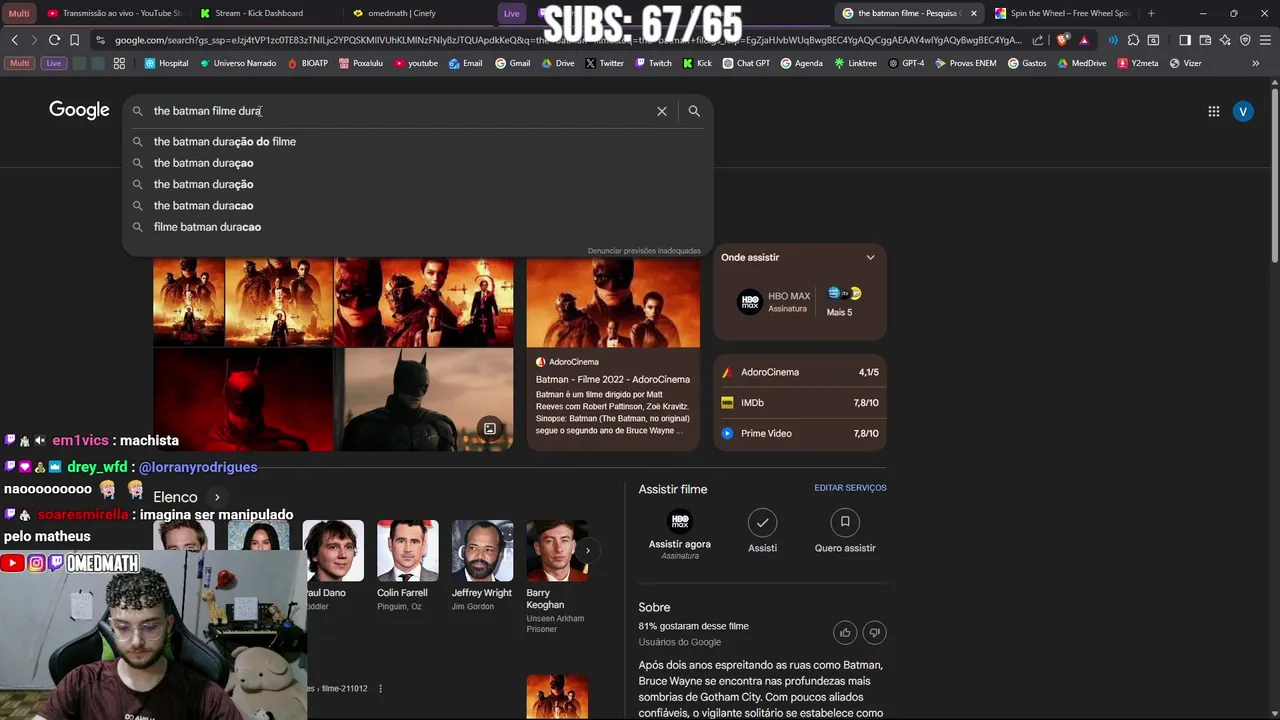Click 'Assistir agora' HBO Max button
The width and height of the screenshot is (1280, 720).
click(x=680, y=534)
